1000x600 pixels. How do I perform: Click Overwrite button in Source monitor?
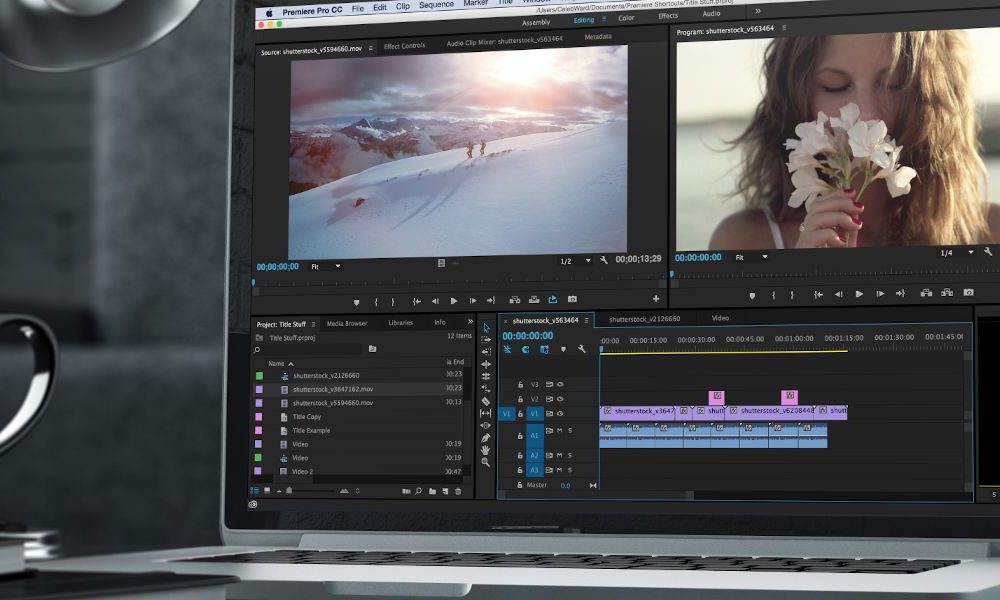pos(534,300)
